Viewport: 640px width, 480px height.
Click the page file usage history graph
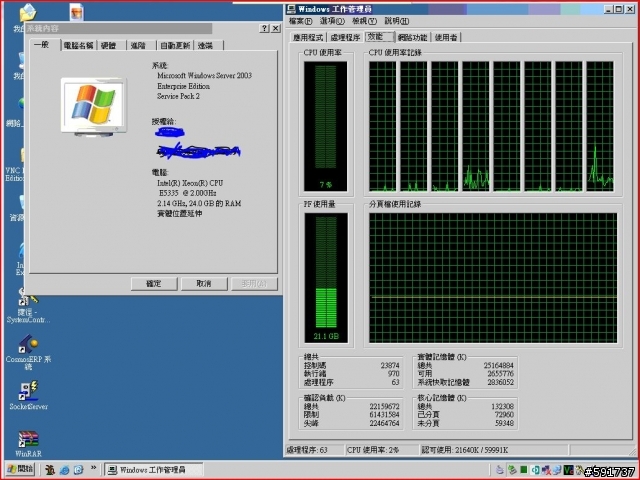493,278
